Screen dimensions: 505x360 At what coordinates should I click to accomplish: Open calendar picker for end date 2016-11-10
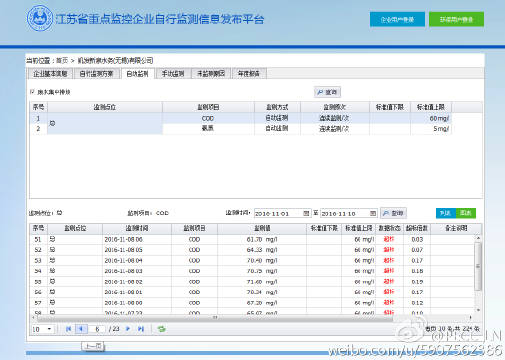coord(373,213)
